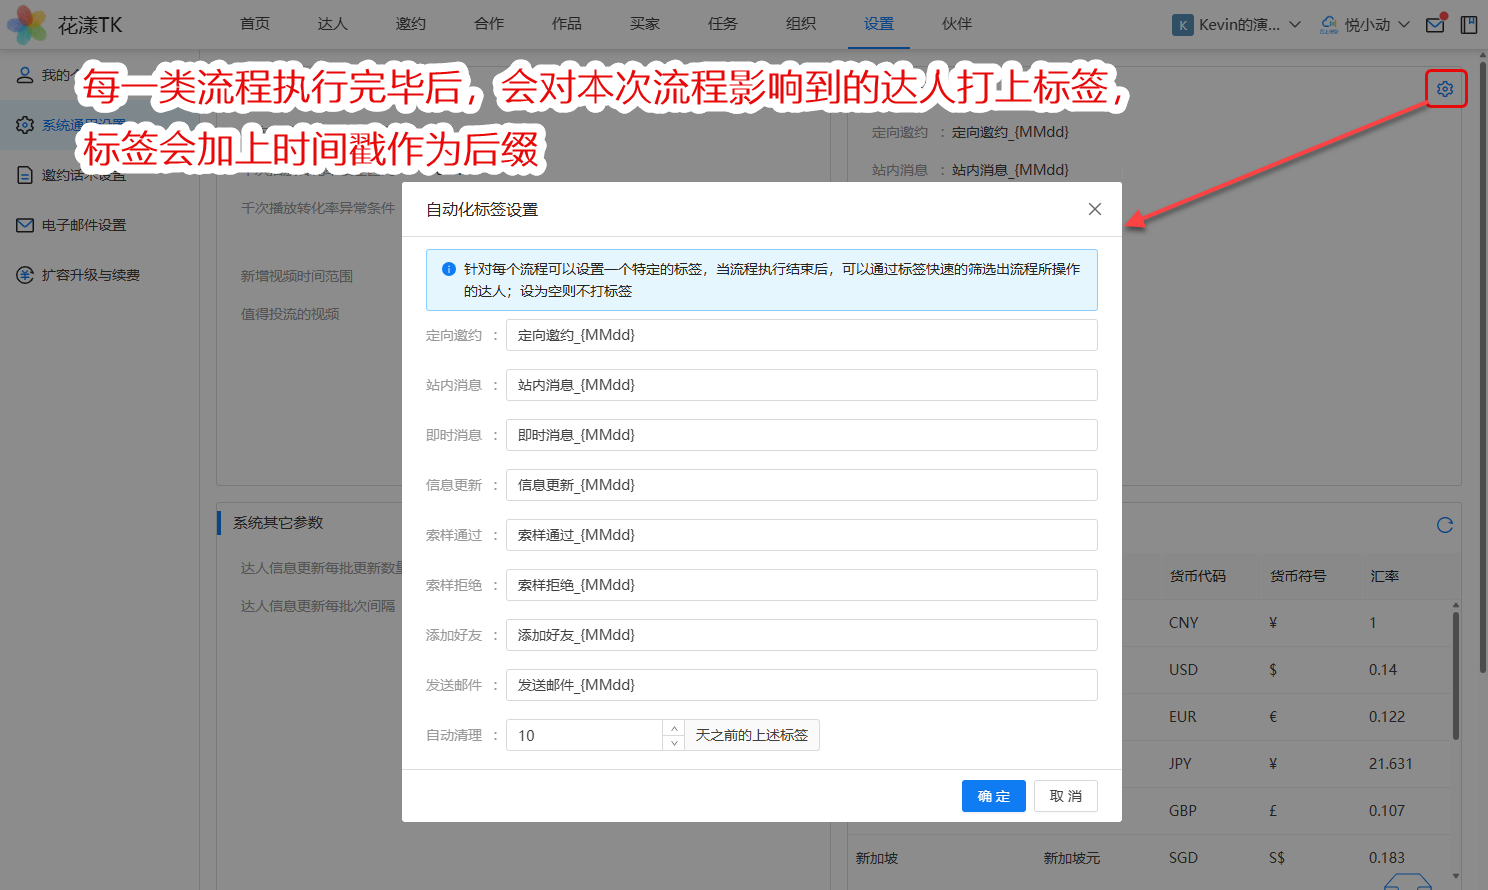Expand the 悦小动 user dropdown

point(1366,25)
